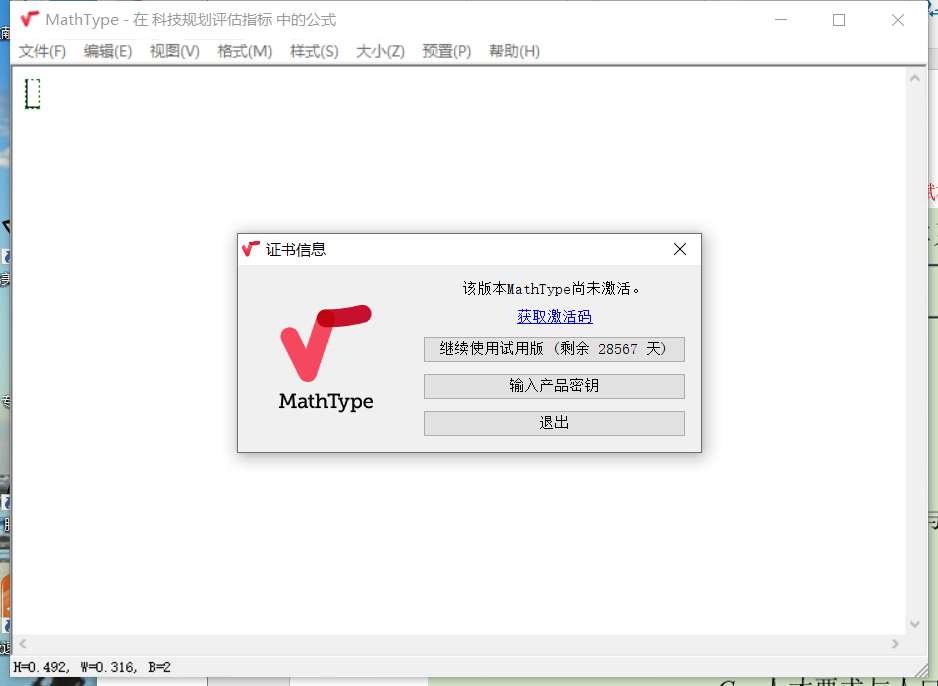938x686 pixels.
Task: Click the 获取激活码 link
Action: click(555, 316)
